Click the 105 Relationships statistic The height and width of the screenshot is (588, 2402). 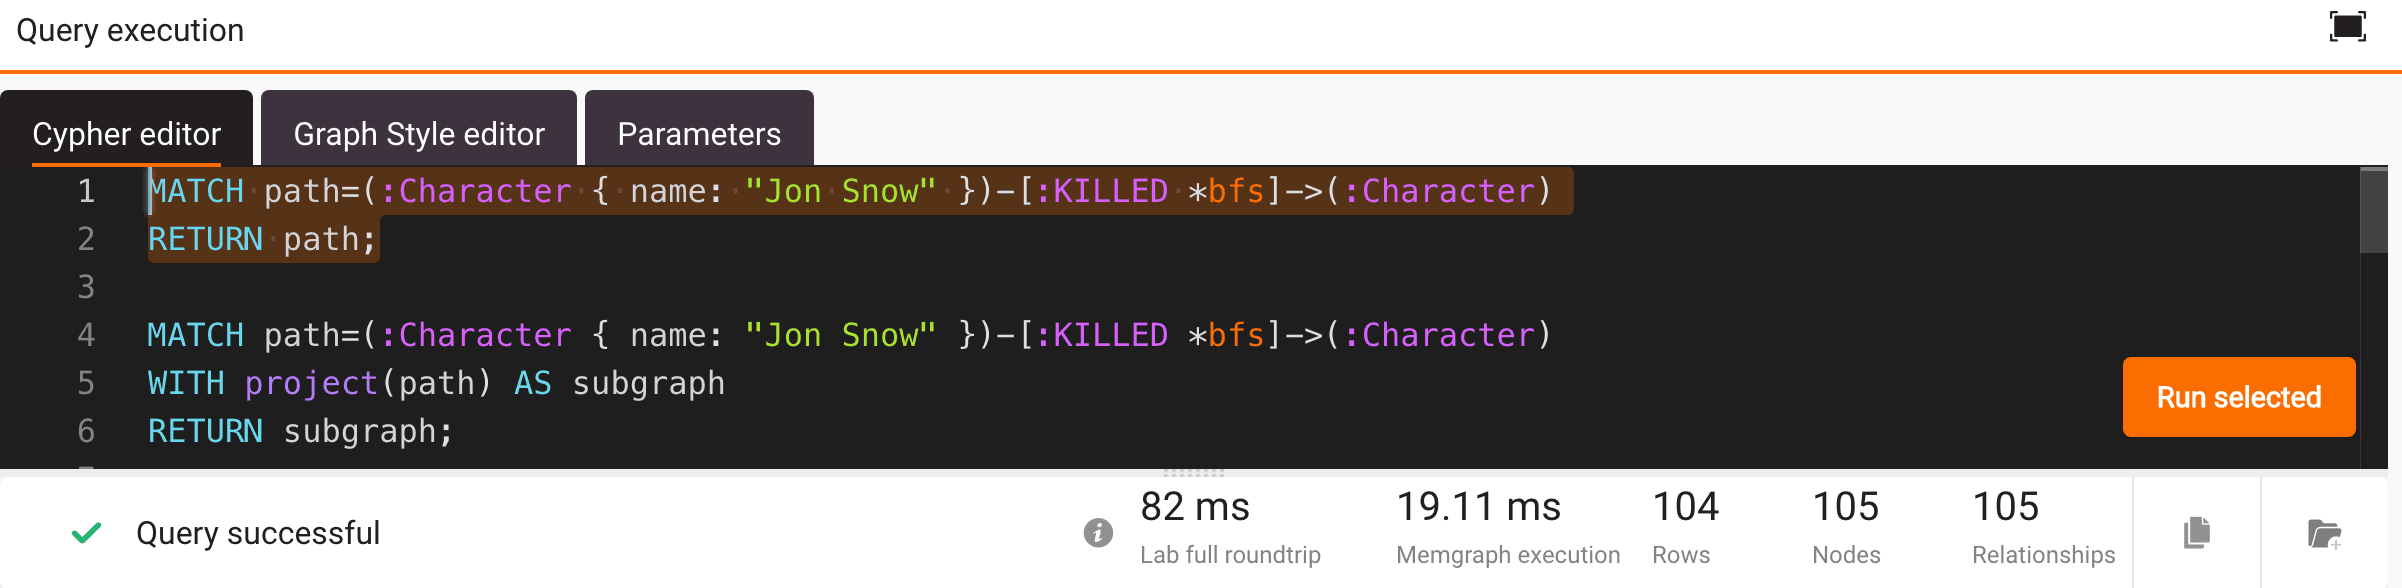click(2043, 527)
